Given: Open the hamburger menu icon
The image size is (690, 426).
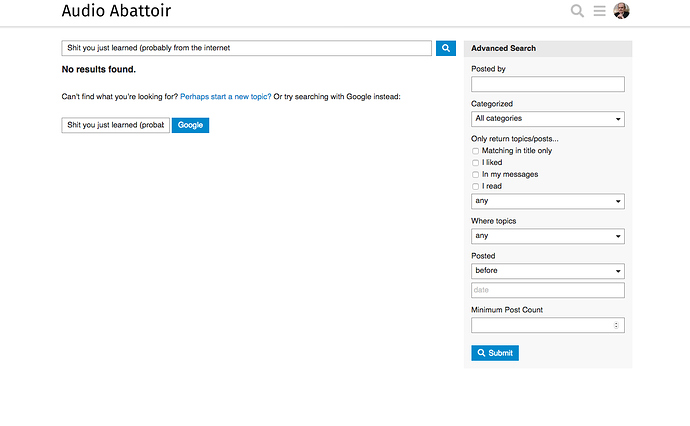Looking at the screenshot, I should click(x=599, y=11).
